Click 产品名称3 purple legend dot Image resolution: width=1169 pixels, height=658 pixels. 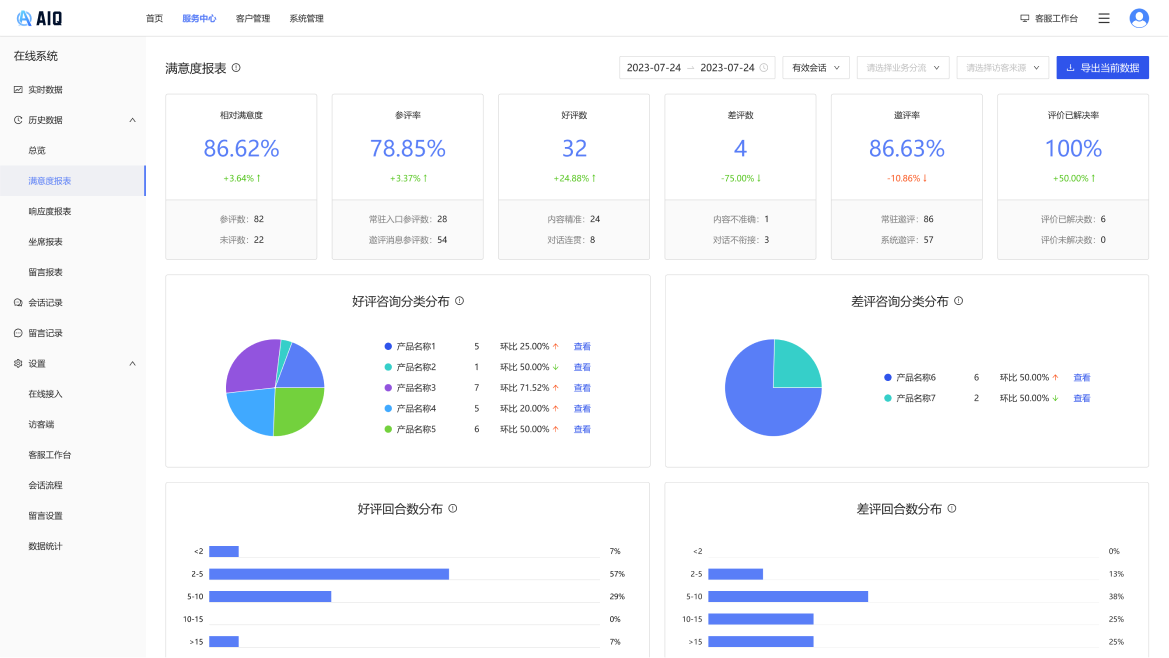click(x=388, y=388)
